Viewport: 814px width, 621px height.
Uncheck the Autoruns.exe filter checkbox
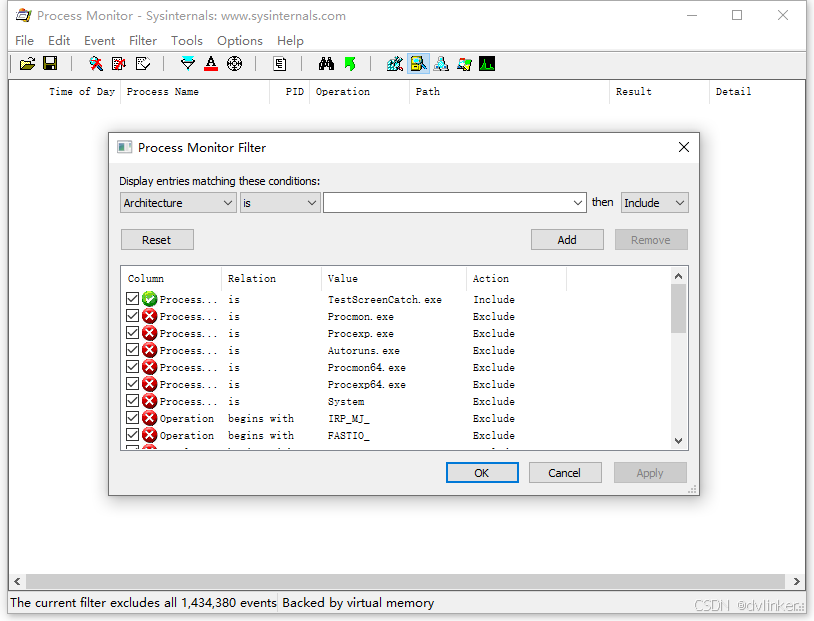click(x=132, y=350)
